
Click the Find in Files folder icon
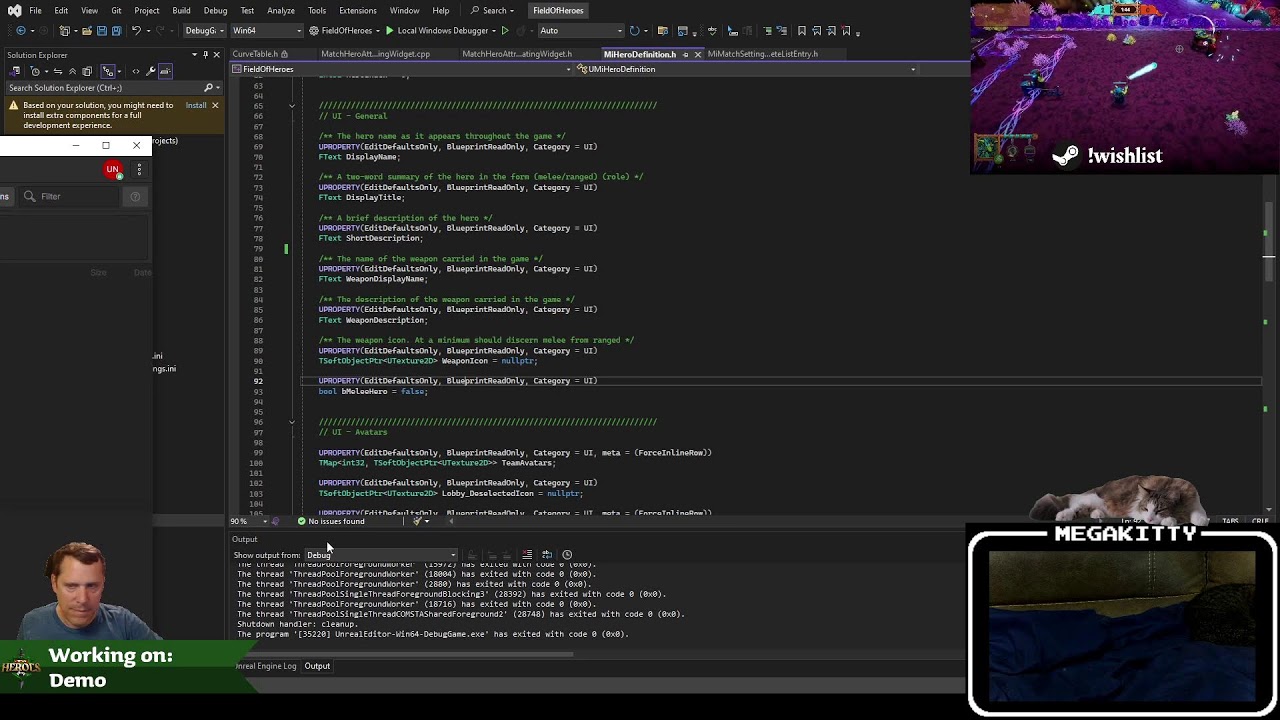tap(663, 31)
